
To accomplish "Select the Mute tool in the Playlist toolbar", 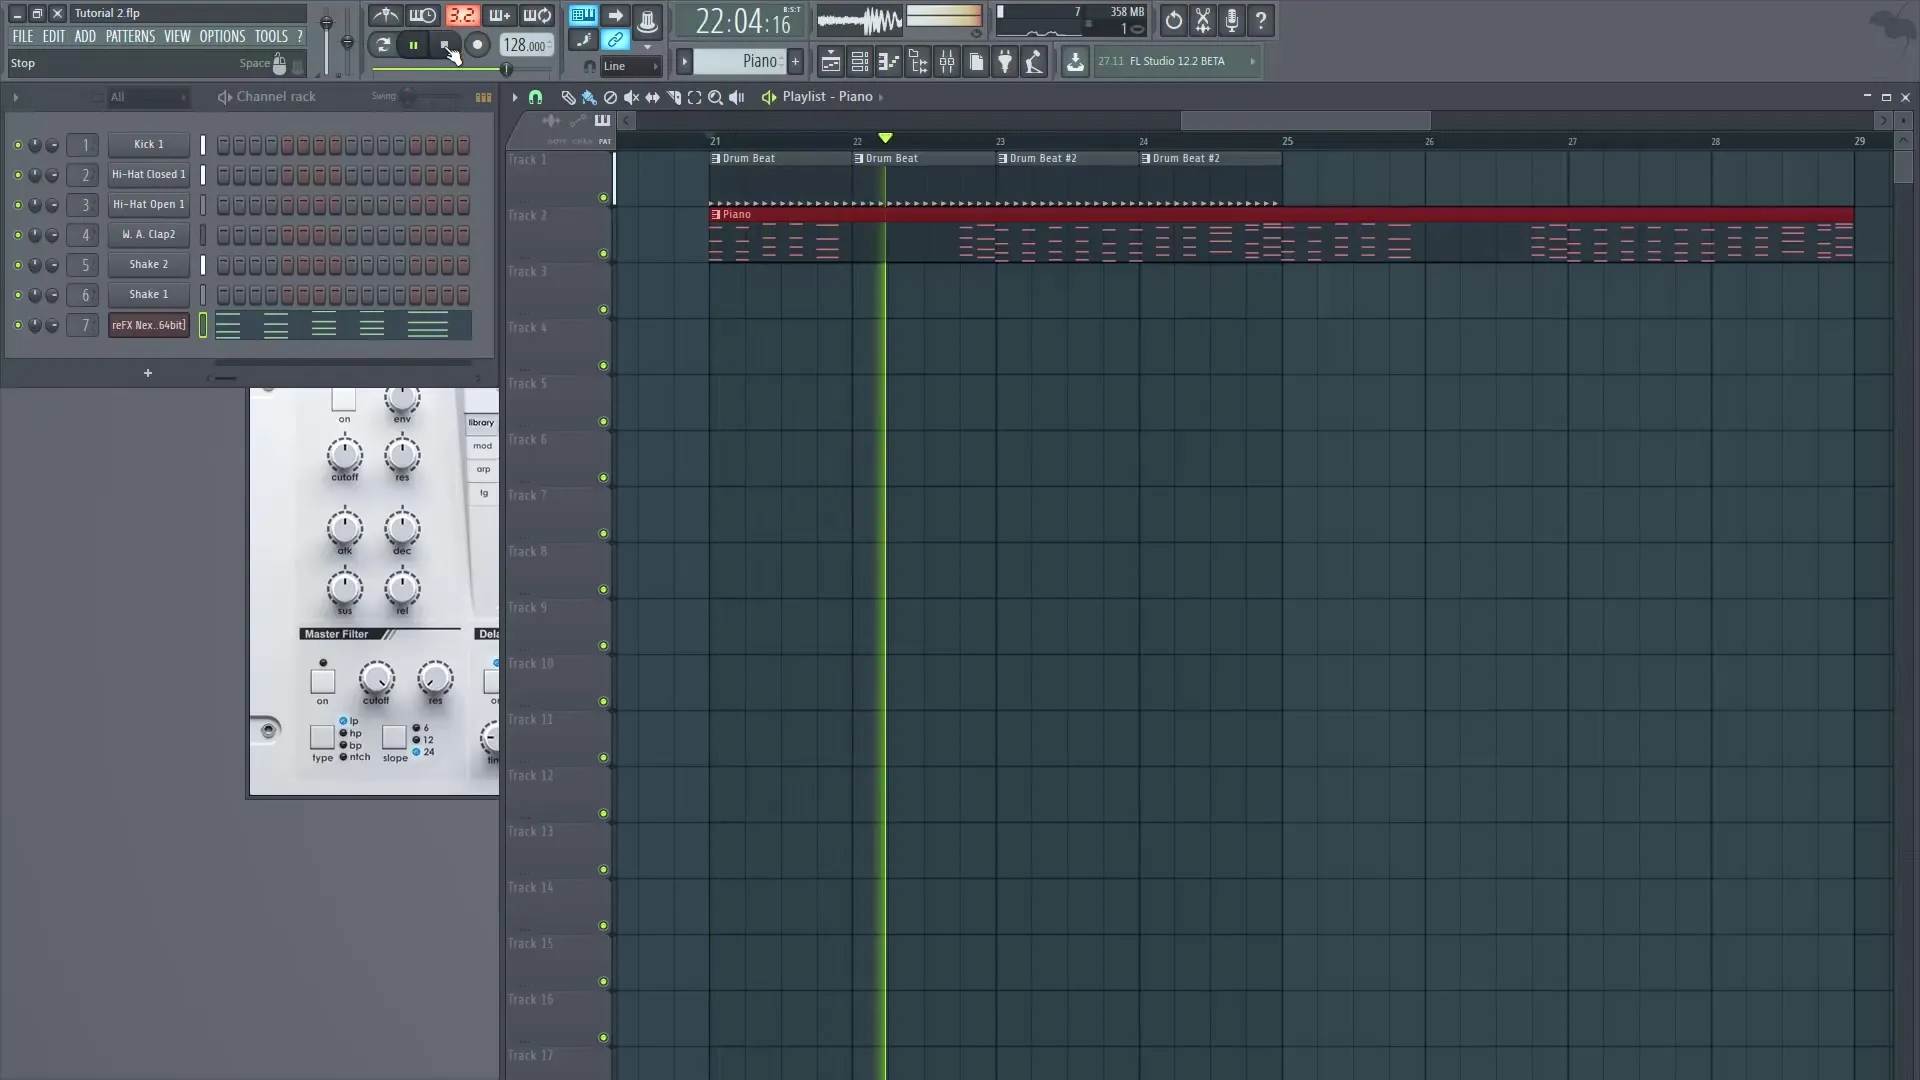I will pos(632,97).
